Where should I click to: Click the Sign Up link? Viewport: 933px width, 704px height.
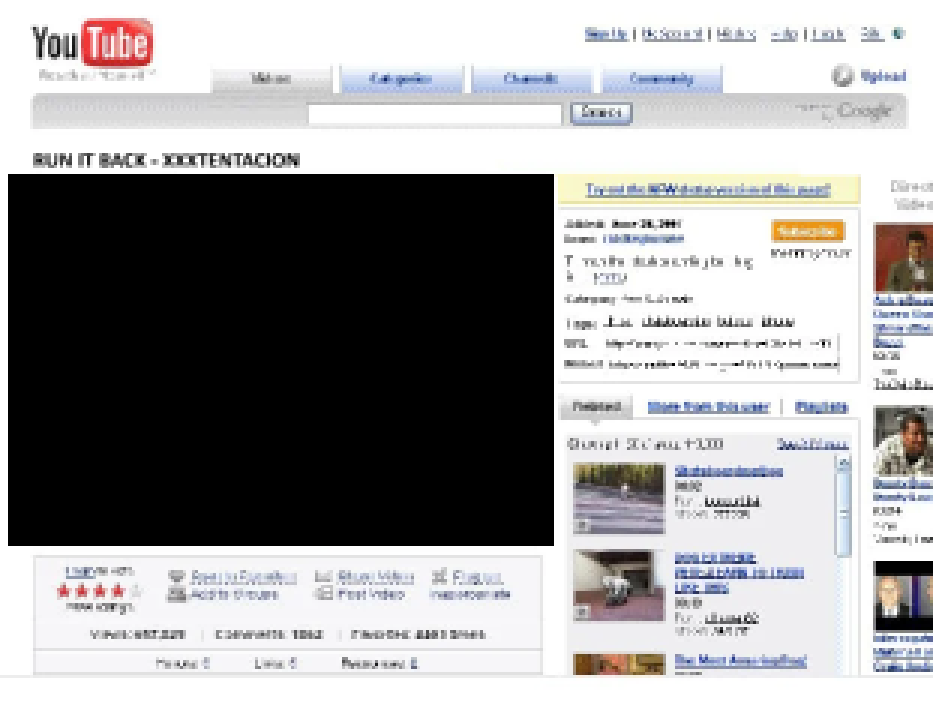pyautogui.click(x=606, y=34)
